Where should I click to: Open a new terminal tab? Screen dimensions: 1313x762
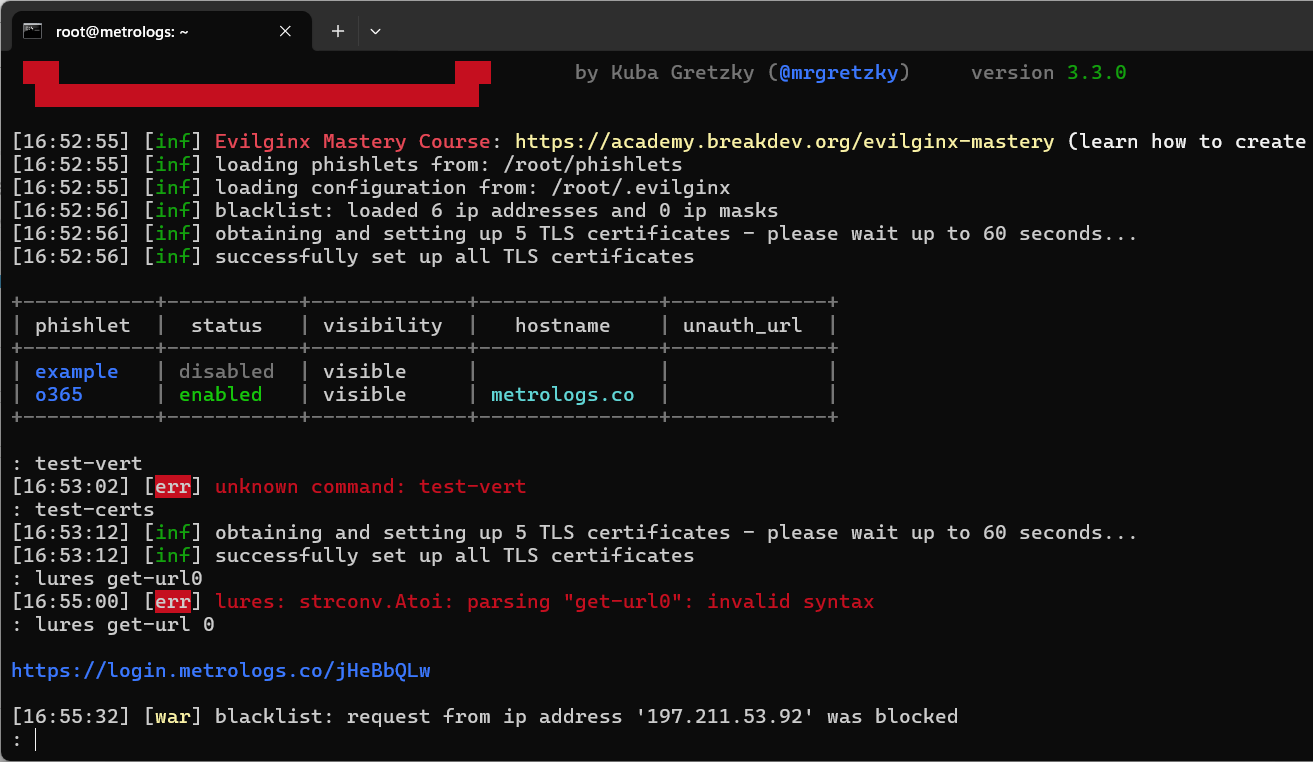338,31
